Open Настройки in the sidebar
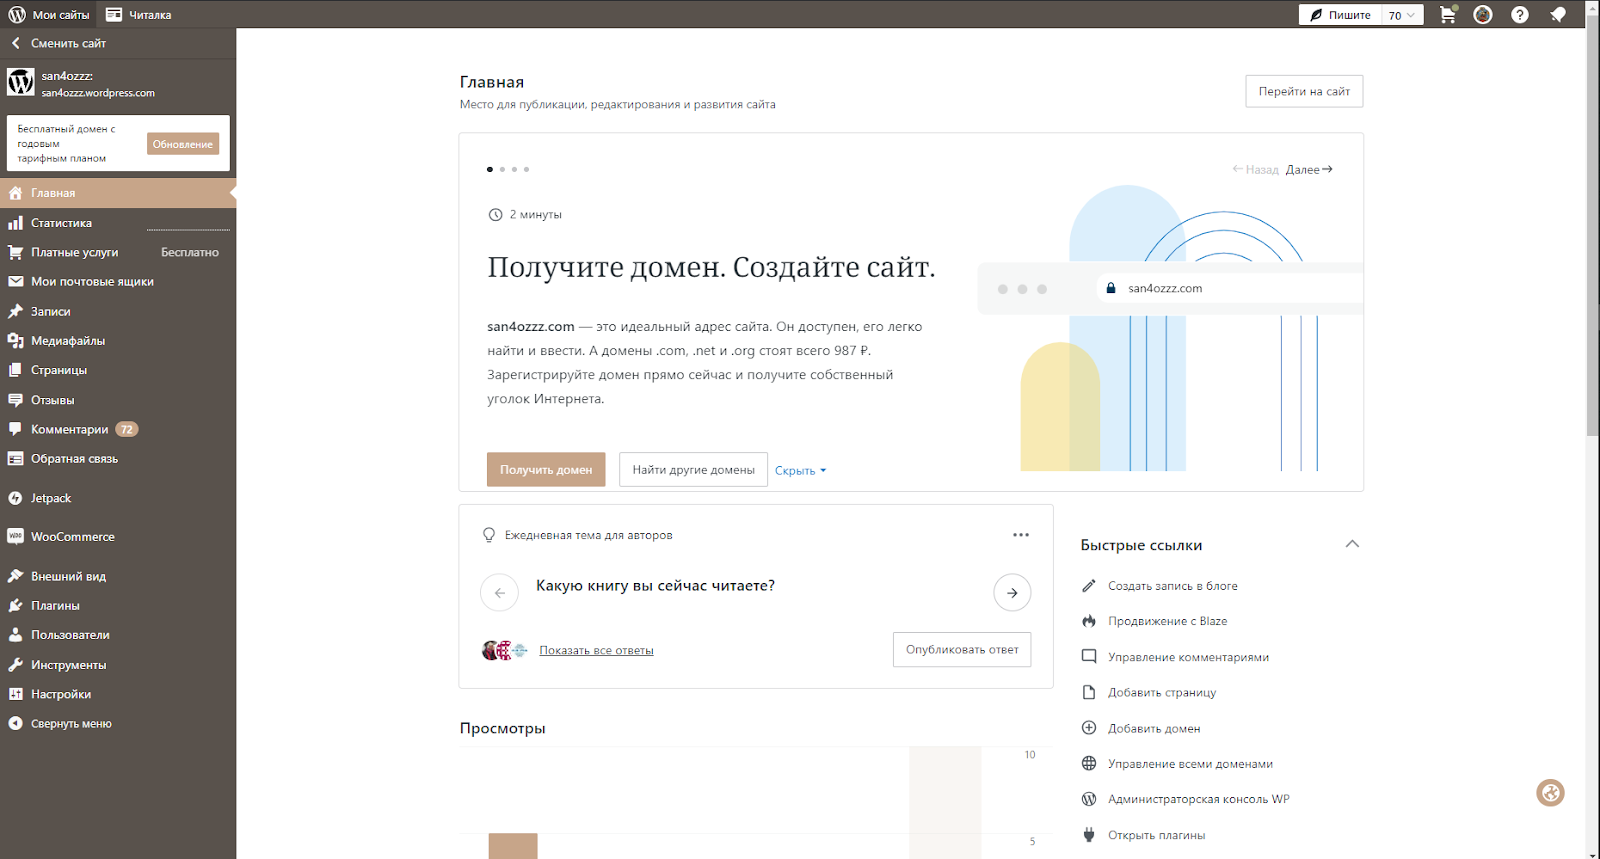The height and width of the screenshot is (859, 1600). (x=118, y=694)
